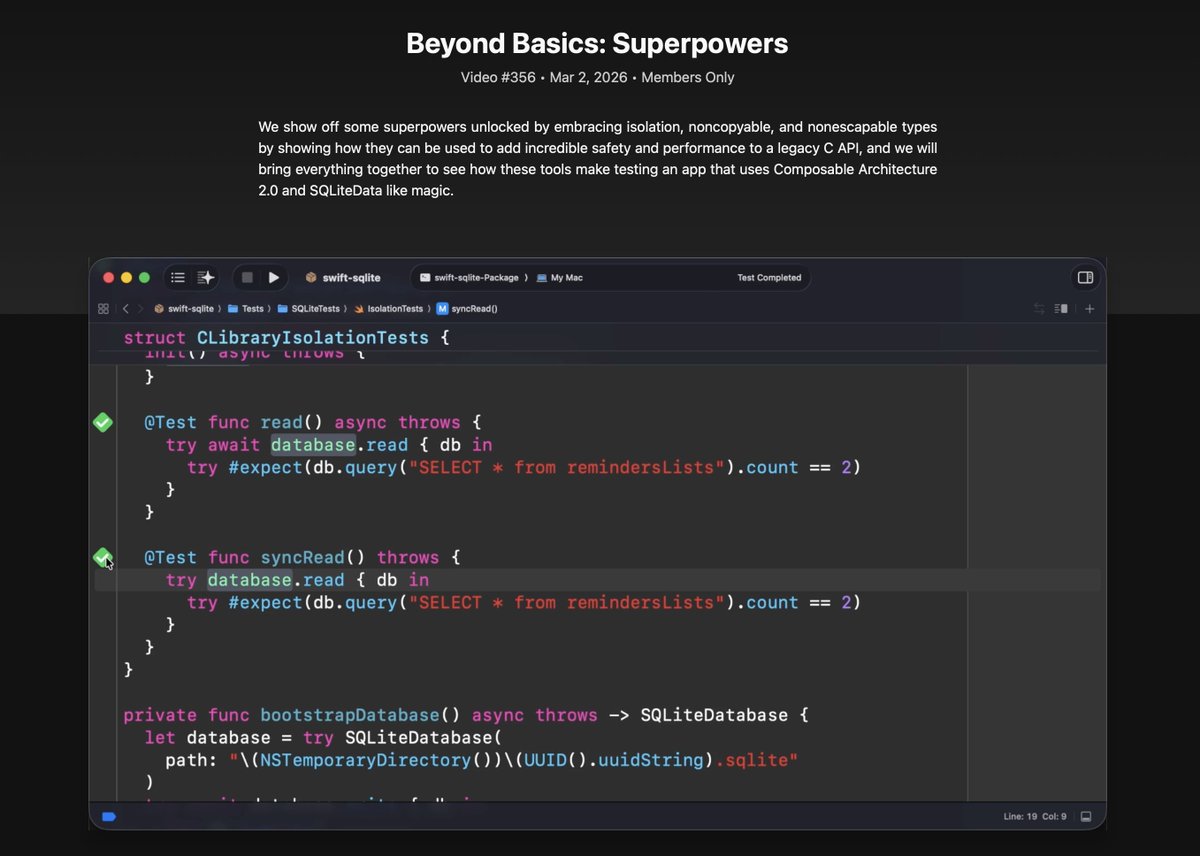Screen dimensions: 1200x856
Task: Click the video description paragraph
Action: pyautogui.click(x=598, y=158)
